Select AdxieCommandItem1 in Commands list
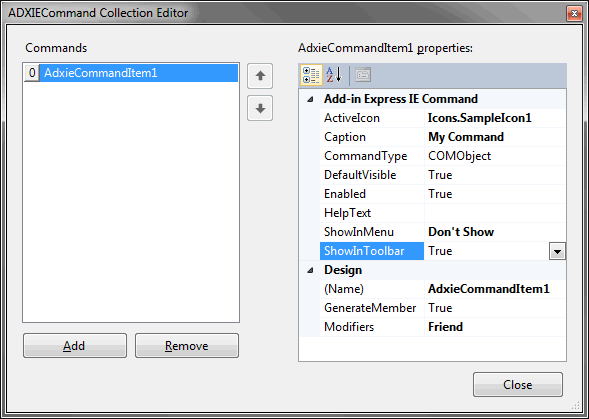This screenshot has height=419, width=589. [131, 73]
